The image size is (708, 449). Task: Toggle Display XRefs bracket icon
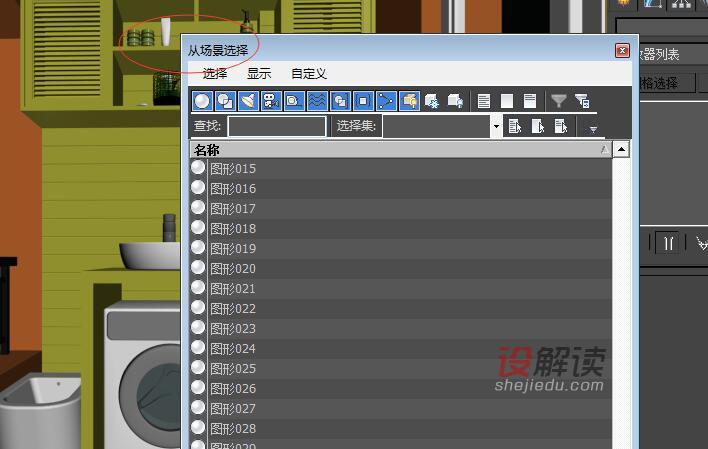pyautogui.click(x=363, y=101)
